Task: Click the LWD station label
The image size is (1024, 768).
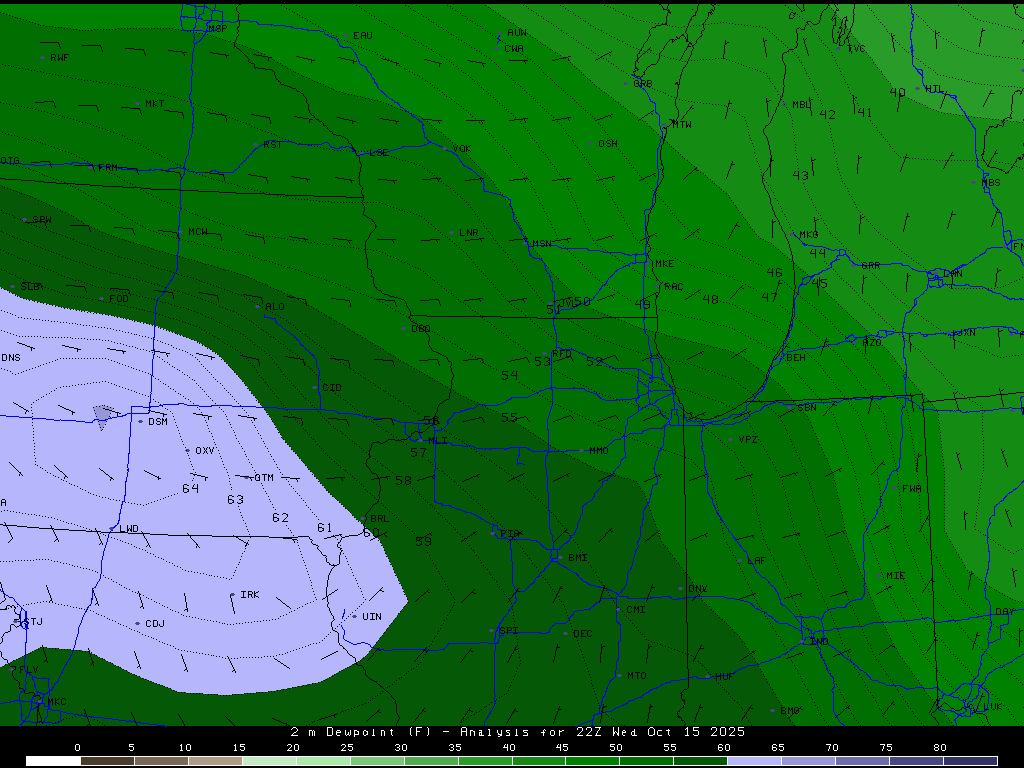Action: pos(129,529)
